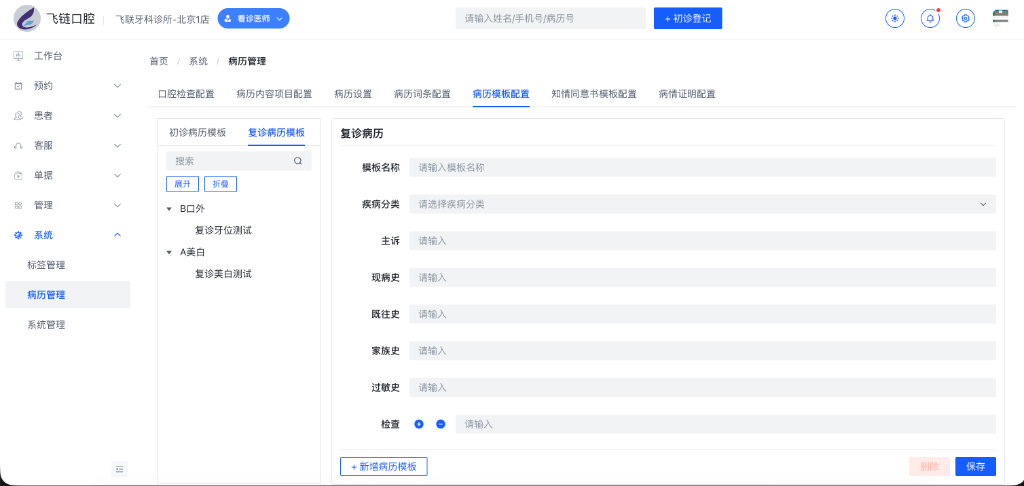This screenshot has width=1024, height=486.
Task: Click the 家族史 input field
Action: pos(702,351)
